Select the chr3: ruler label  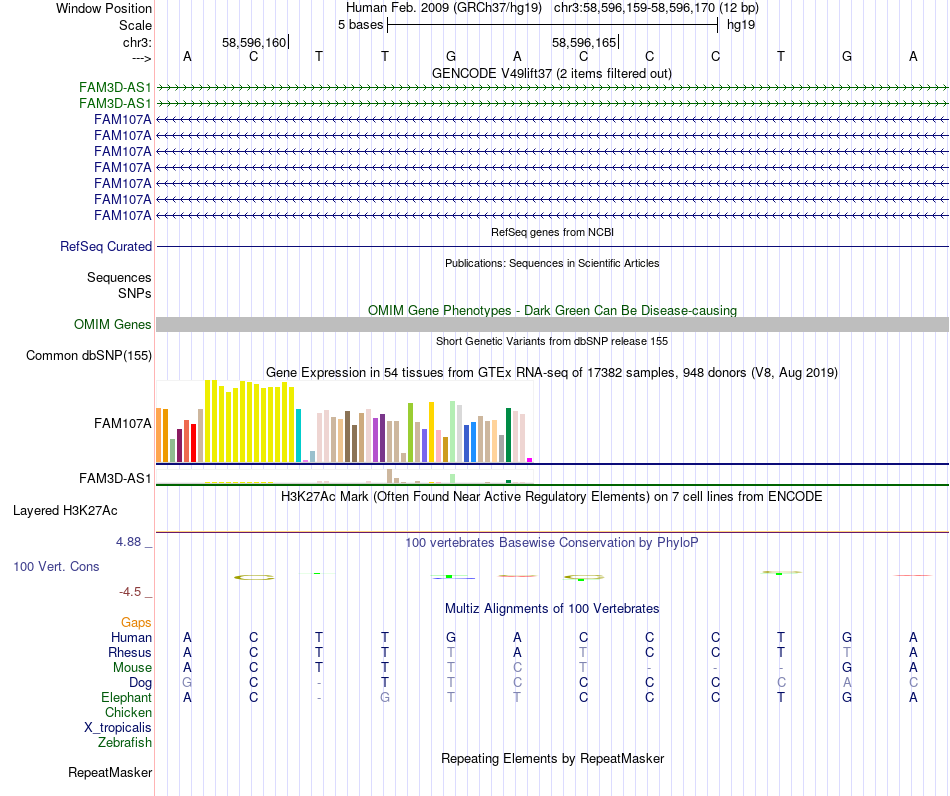pyautogui.click(x=137, y=42)
